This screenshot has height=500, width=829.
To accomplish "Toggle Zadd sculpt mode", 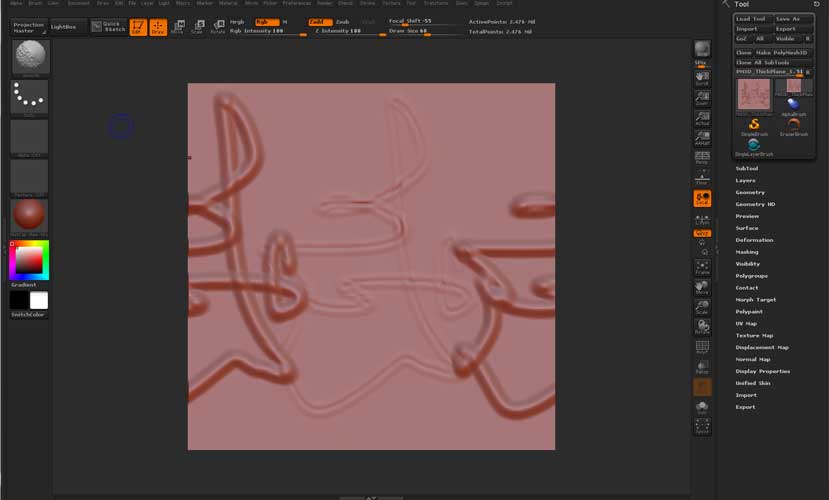I will coord(320,22).
